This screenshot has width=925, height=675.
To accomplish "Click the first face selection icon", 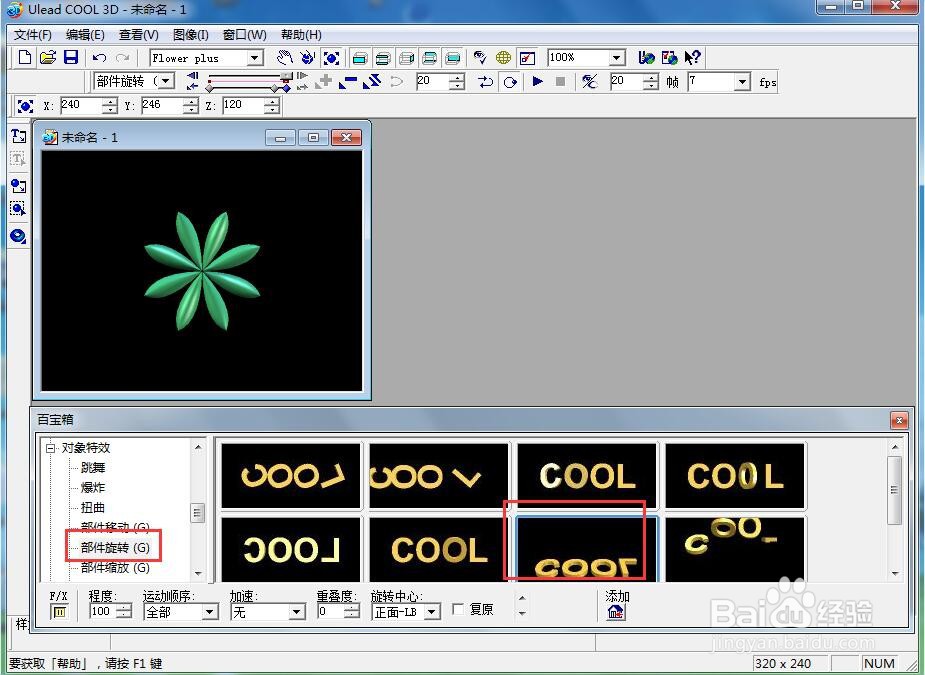I will point(360,58).
